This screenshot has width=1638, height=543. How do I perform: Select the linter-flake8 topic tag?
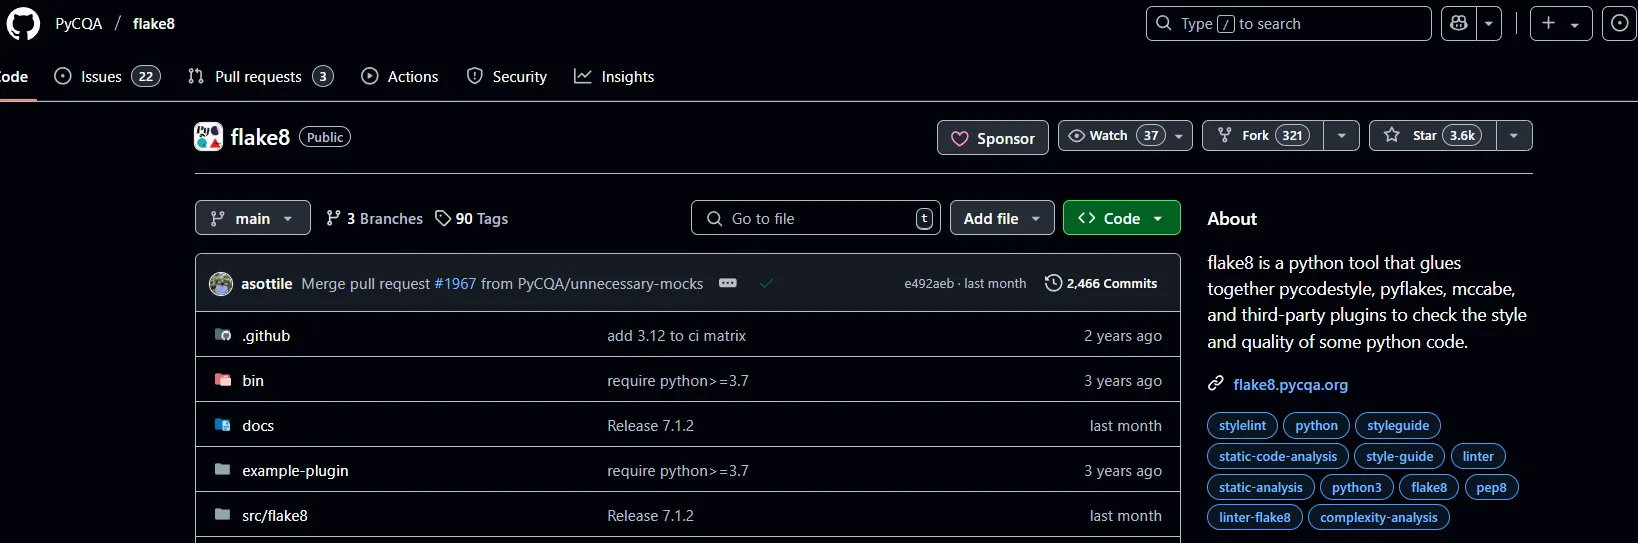[x=1255, y=518]
